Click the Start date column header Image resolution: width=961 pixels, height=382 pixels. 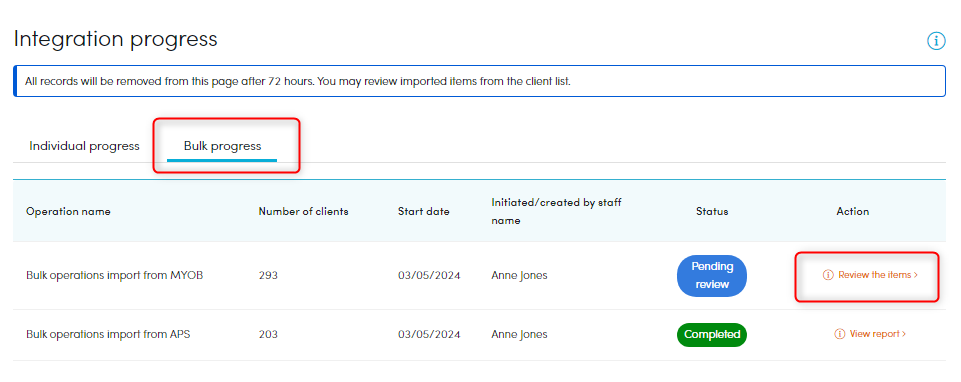tap(424, 211)
